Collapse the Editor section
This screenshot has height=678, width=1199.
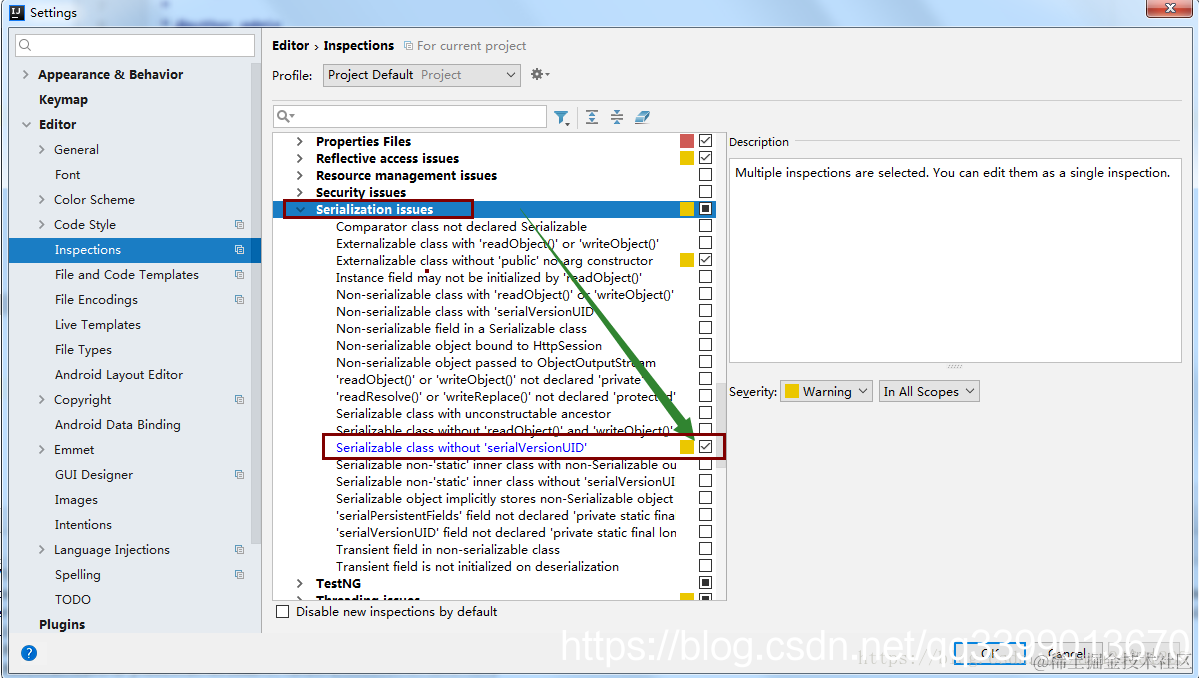[x=26, y=125]
